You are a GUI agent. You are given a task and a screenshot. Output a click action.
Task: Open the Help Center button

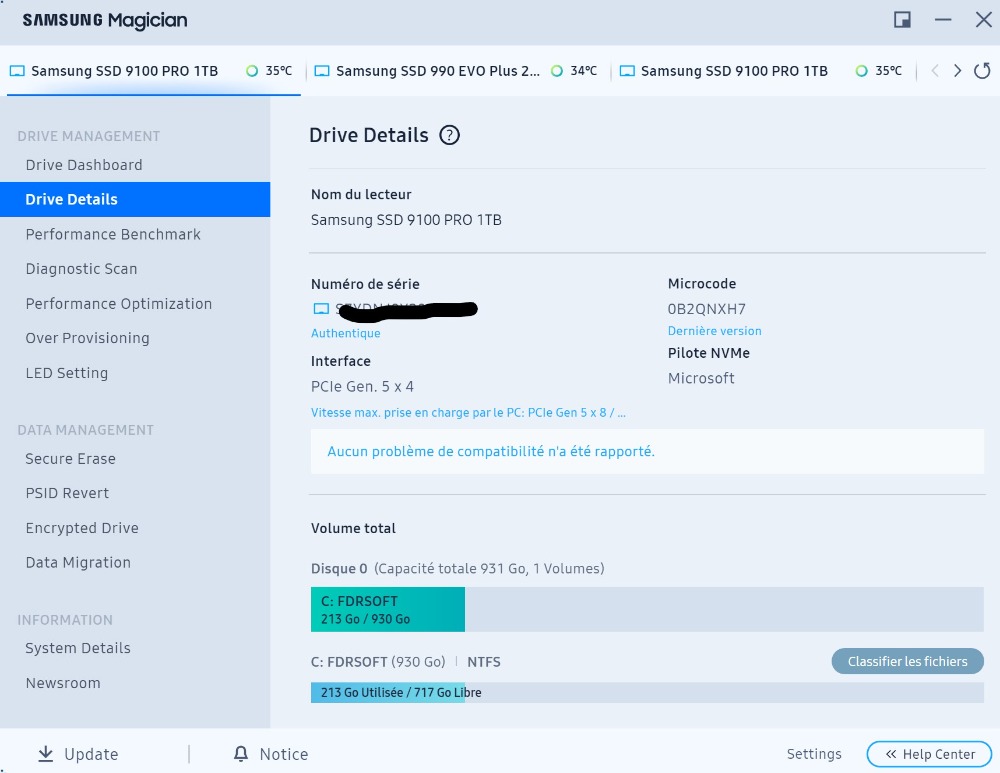(x=929, y=754)
